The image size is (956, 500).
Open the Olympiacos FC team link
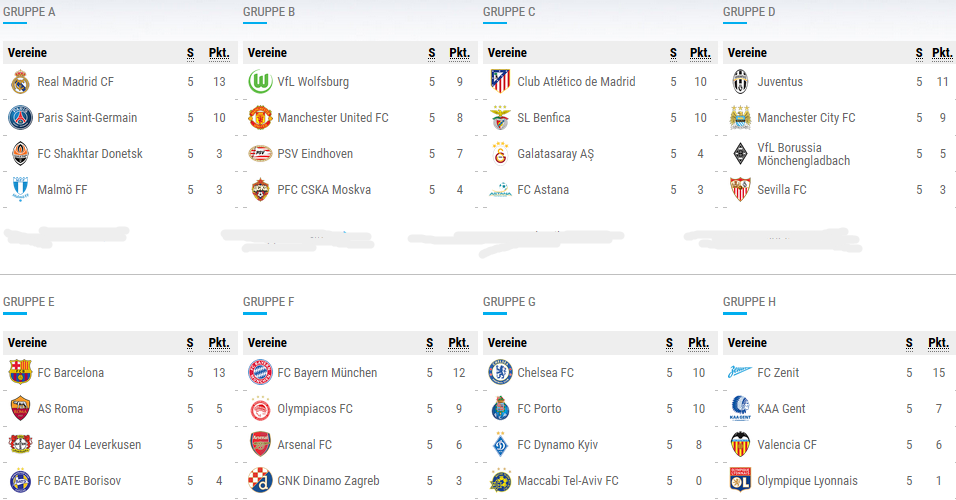click(x=315, y=409)
